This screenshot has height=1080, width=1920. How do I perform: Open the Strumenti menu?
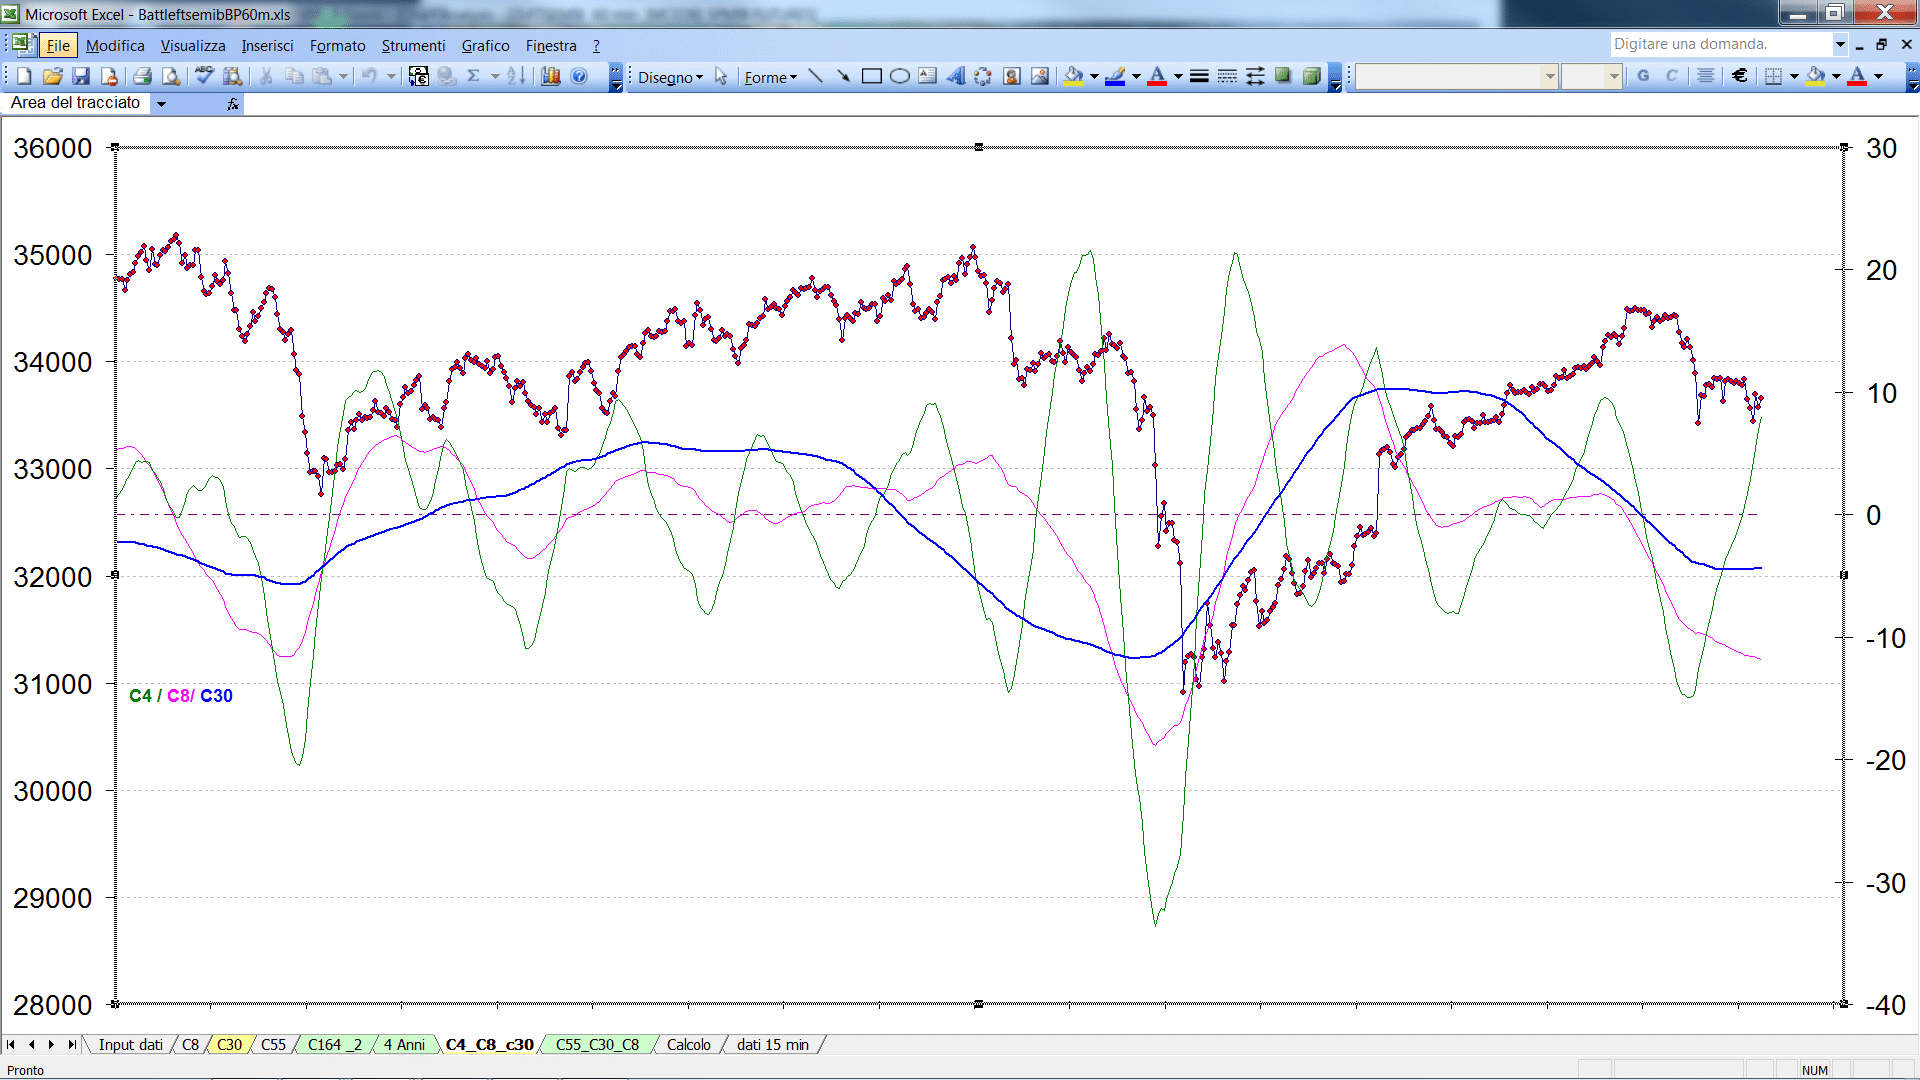pos(413,46)
